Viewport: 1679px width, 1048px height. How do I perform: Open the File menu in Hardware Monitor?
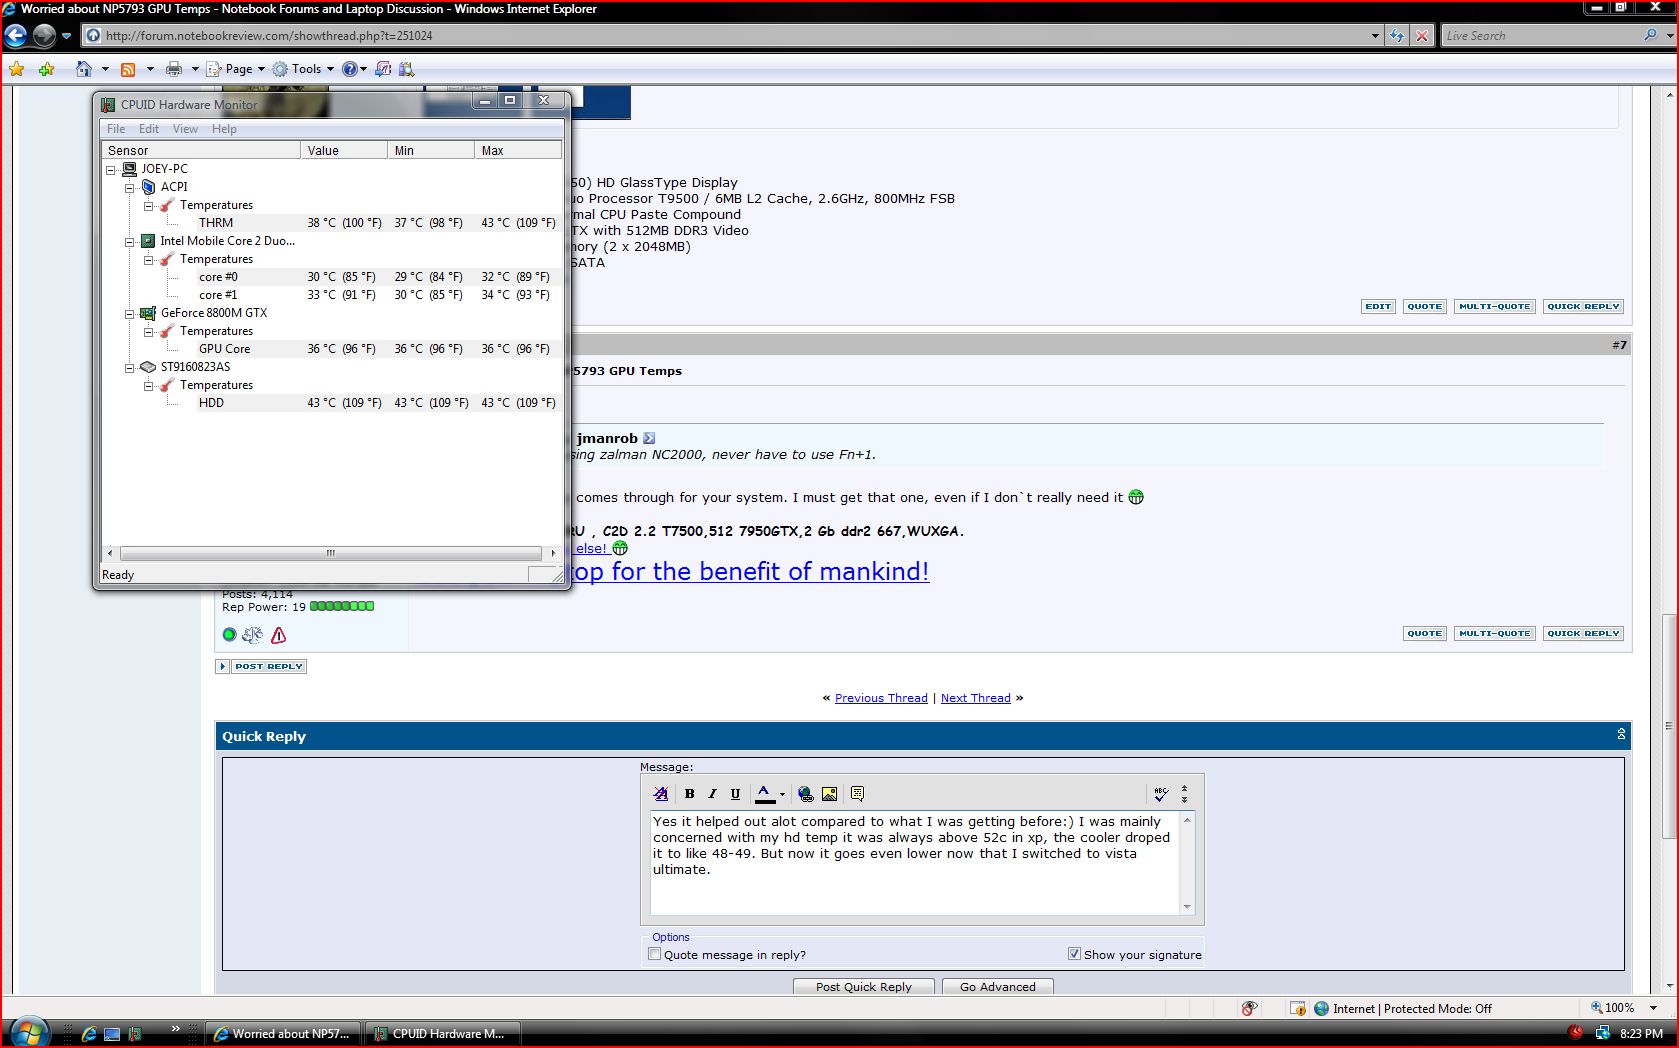[116, 129]
